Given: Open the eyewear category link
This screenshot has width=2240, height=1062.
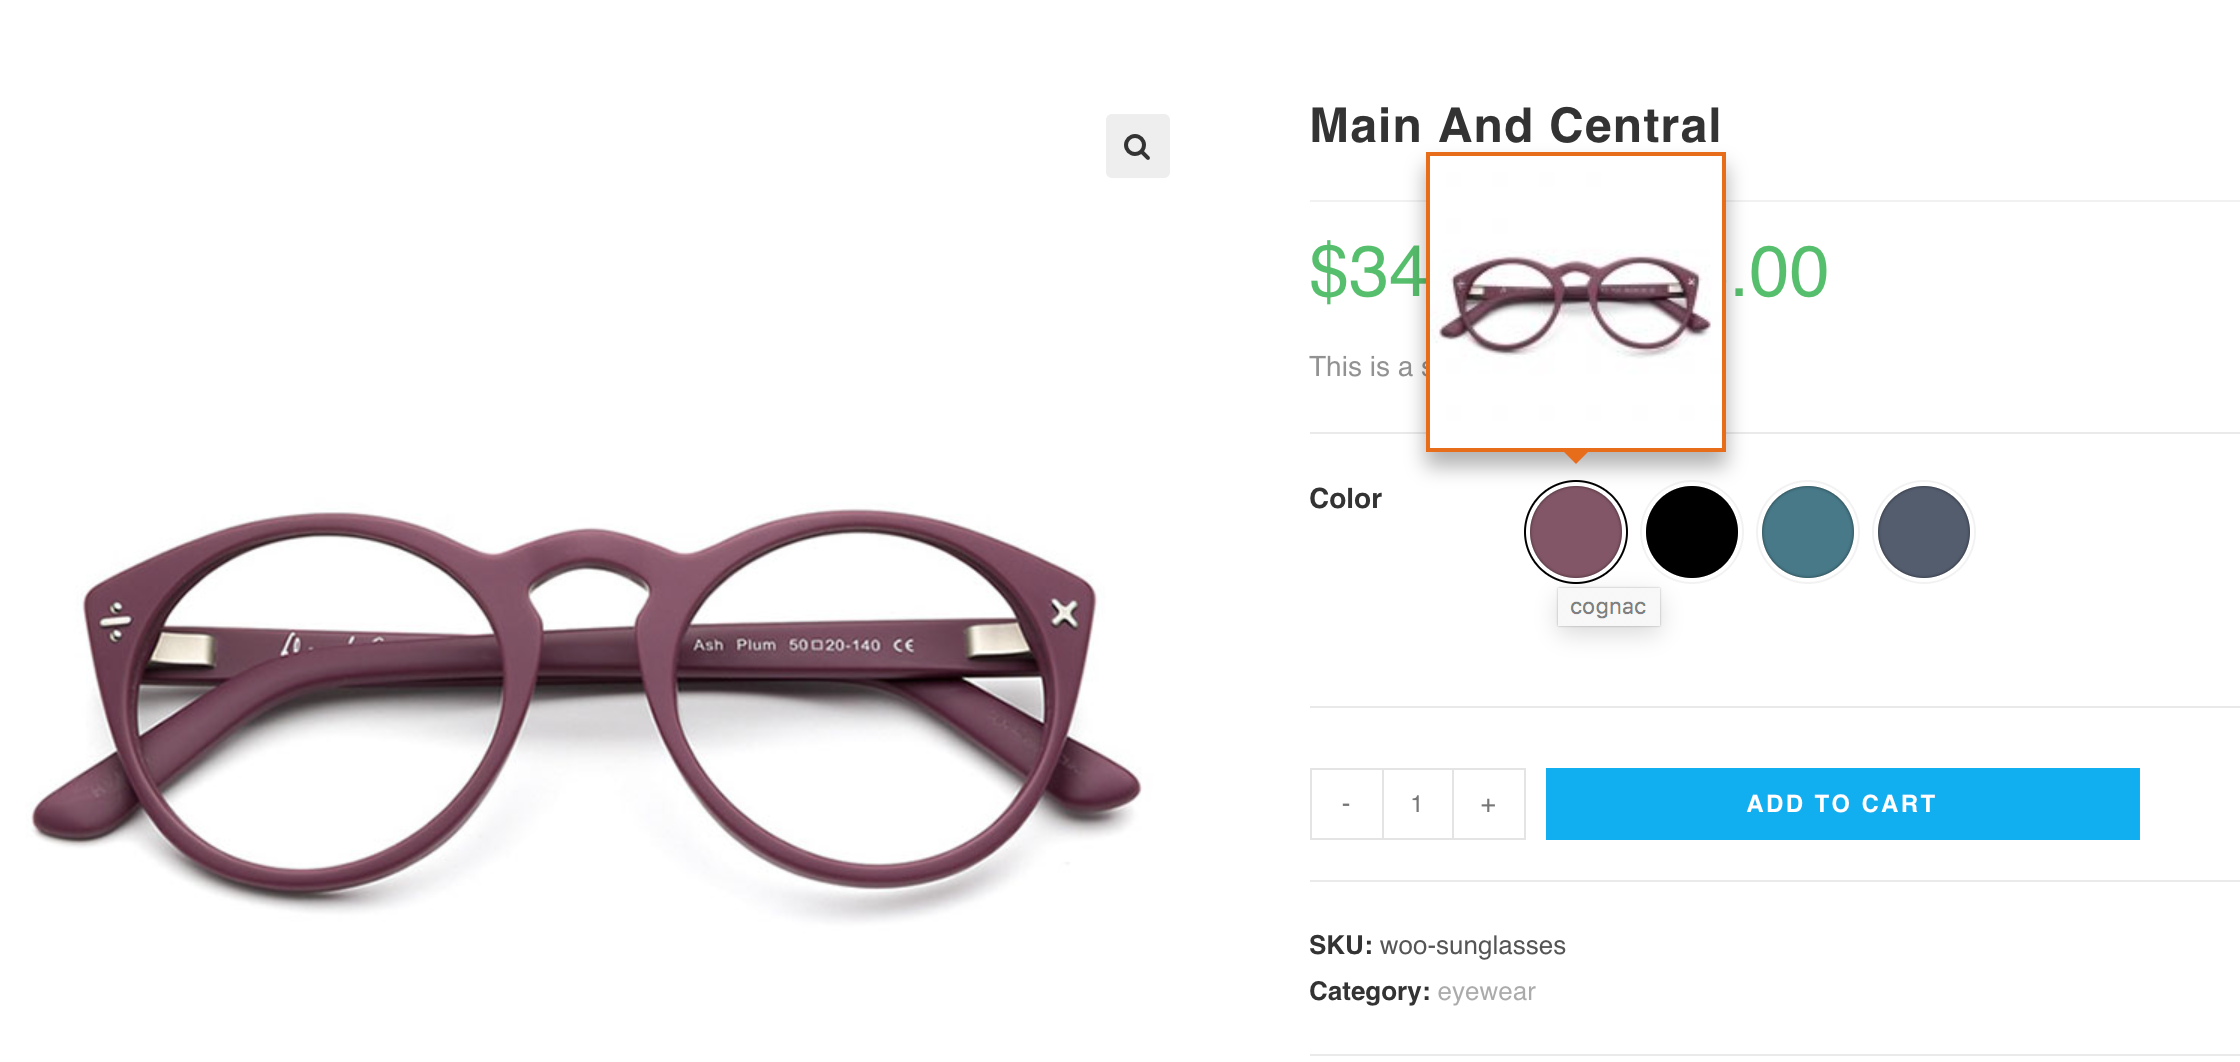Looking at the screenshot, I should coord(1486,991).
